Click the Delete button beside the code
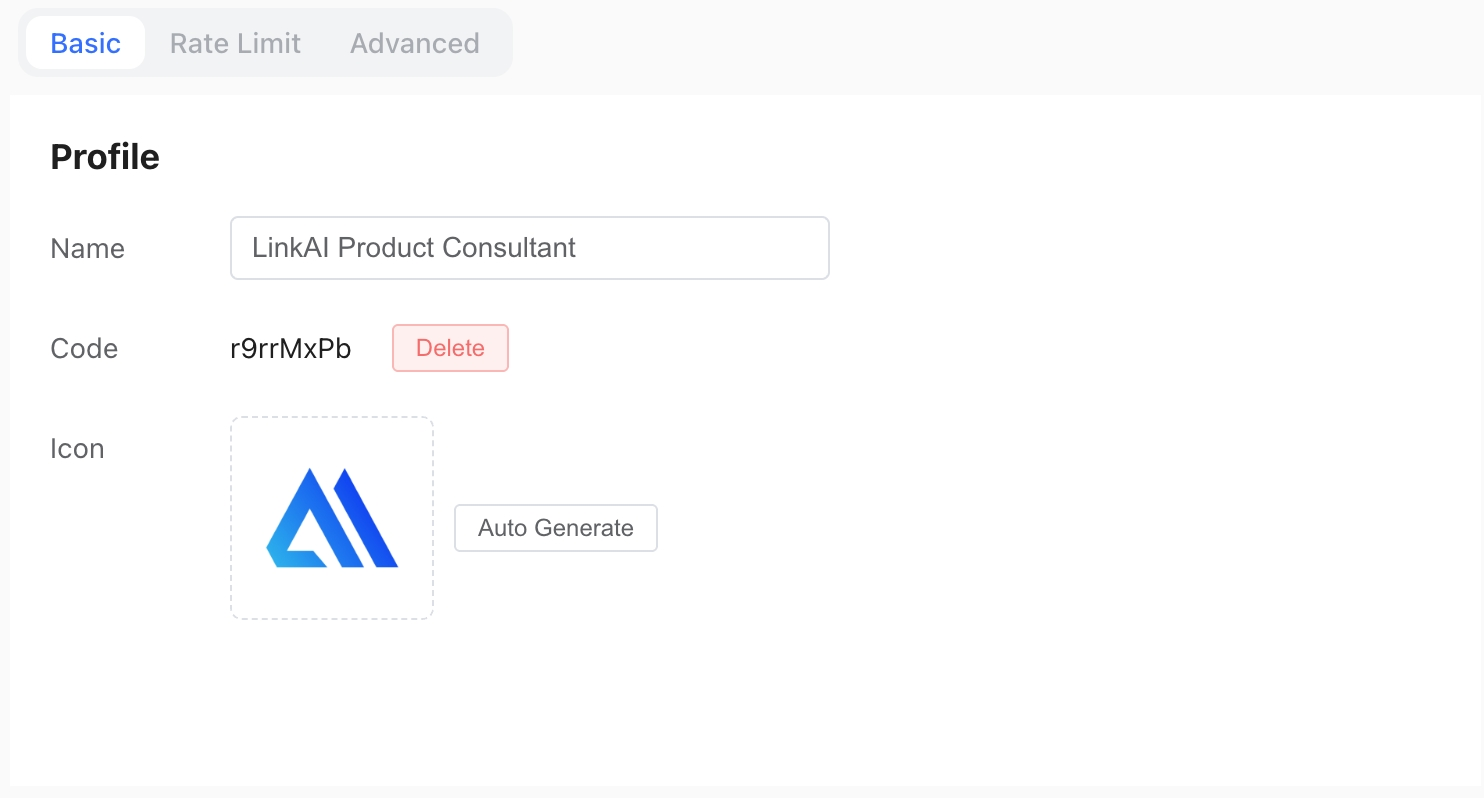 450,348
